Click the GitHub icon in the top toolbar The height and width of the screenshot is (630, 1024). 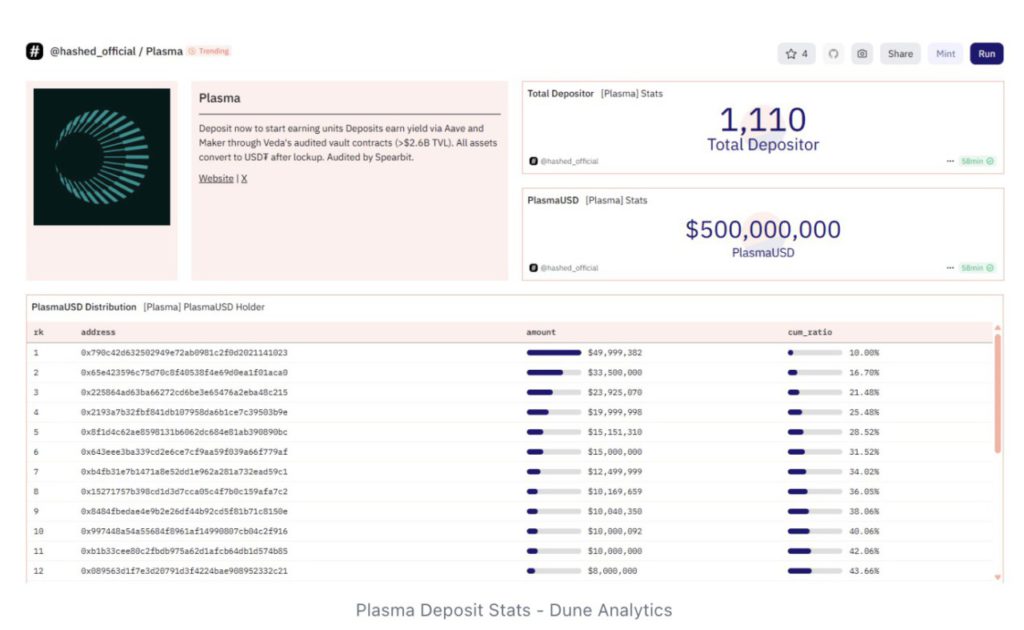point(833,54)
